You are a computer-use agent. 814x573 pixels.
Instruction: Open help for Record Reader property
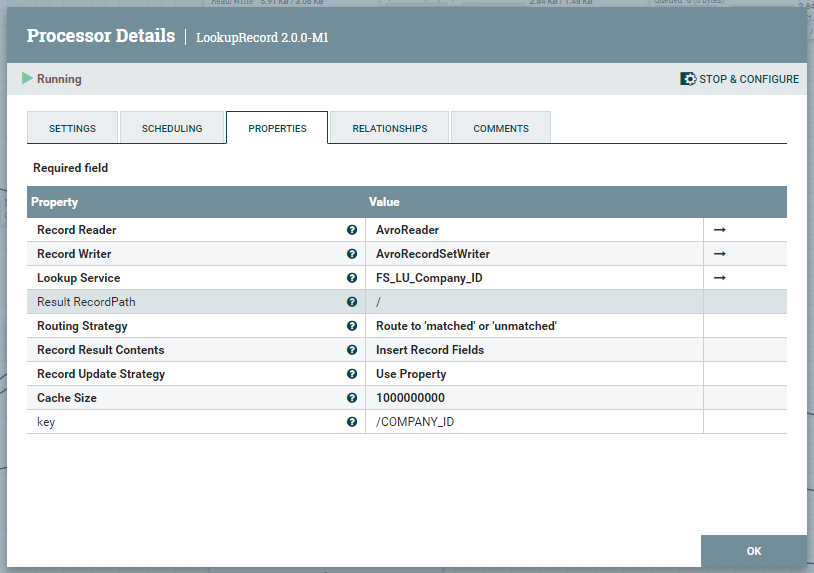point(352,230)
